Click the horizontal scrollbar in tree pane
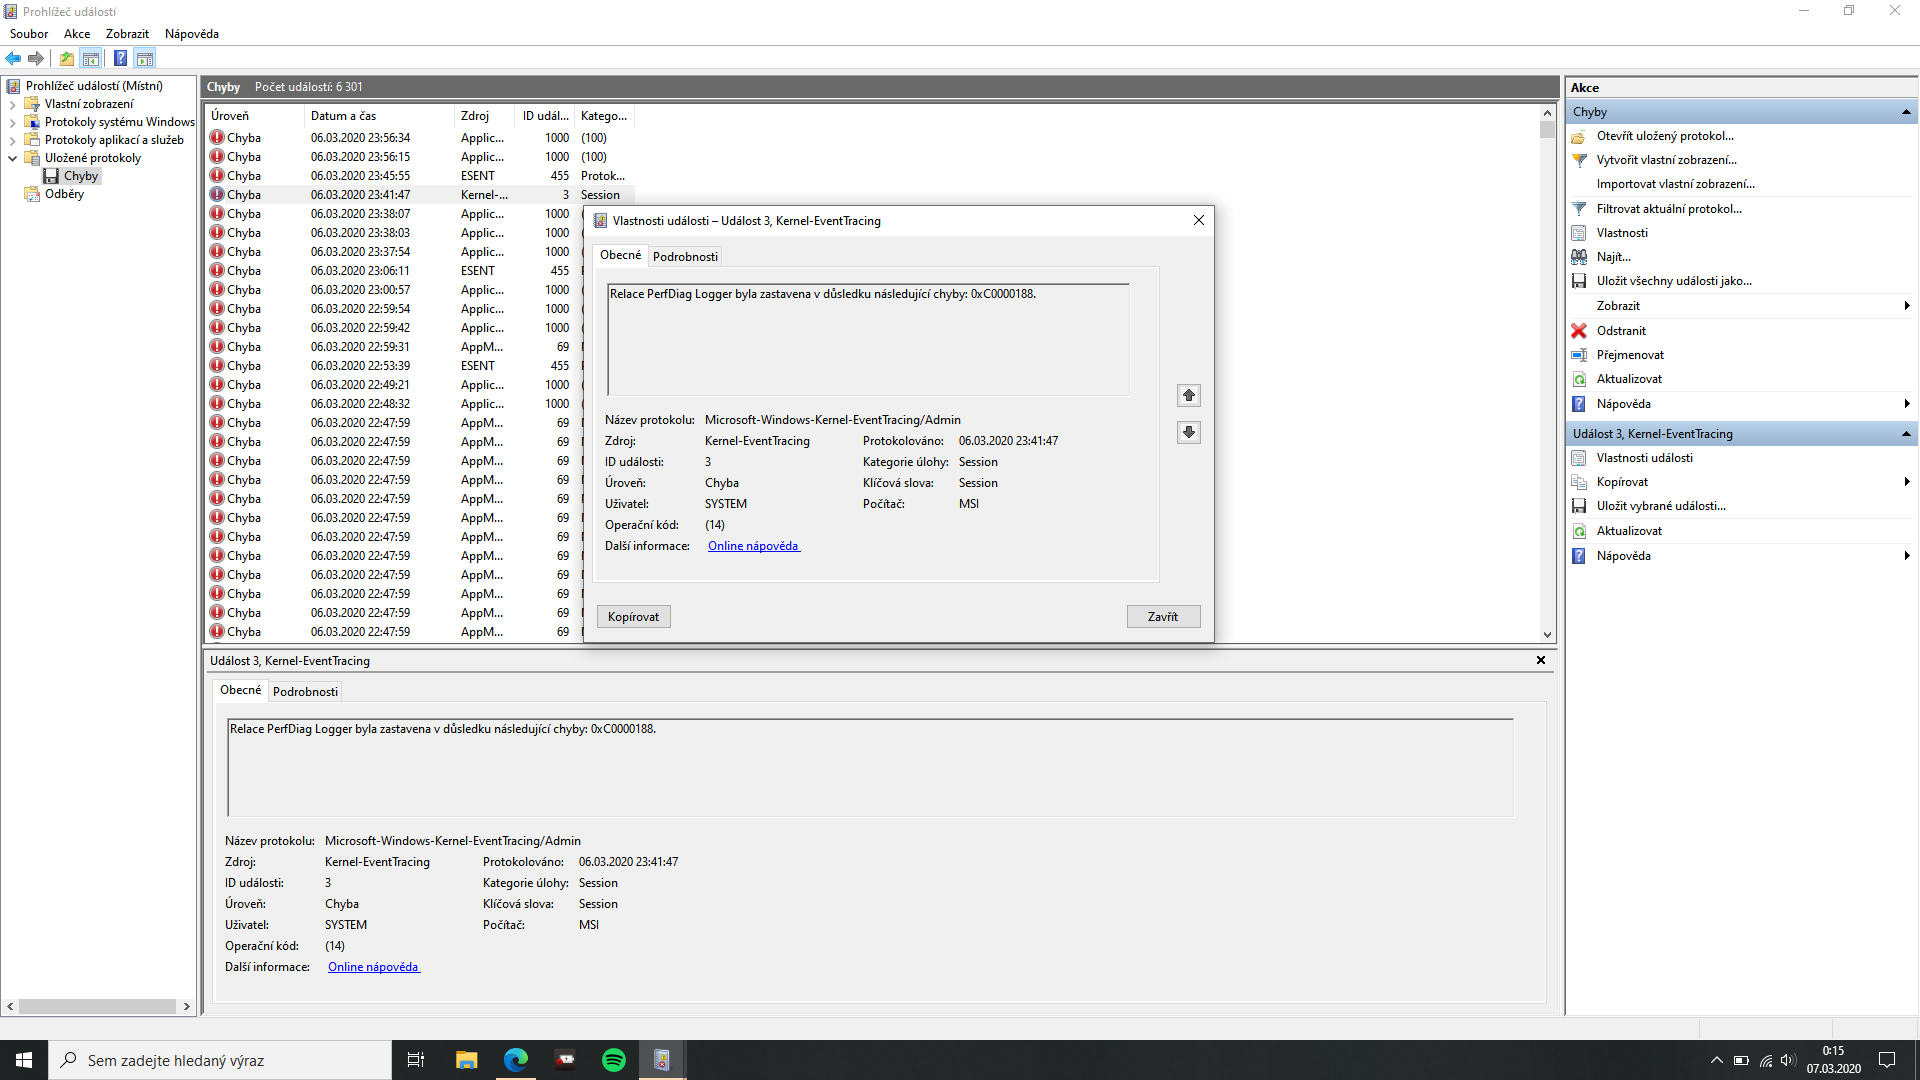 (97, 1006)
